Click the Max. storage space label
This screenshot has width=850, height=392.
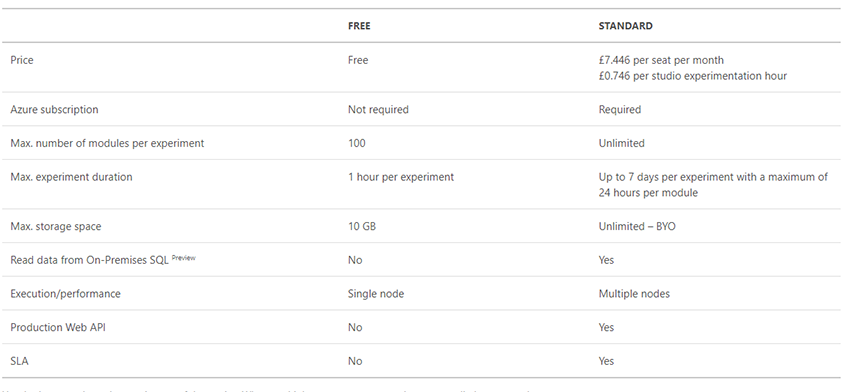click(x=56, y=227)
